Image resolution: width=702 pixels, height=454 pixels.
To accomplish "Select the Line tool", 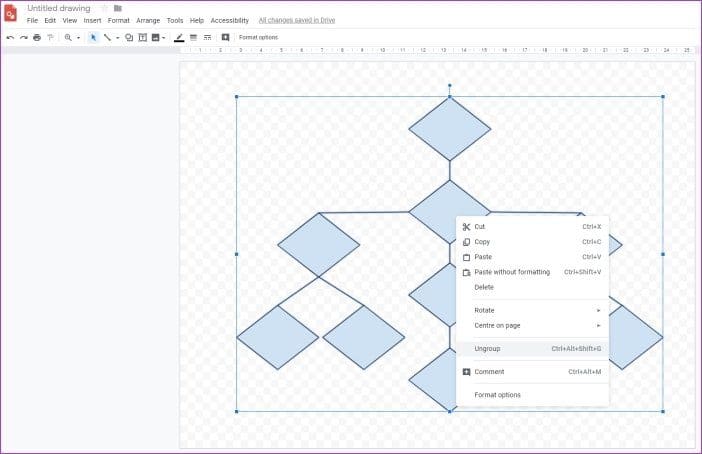I will tap(107, 38).
